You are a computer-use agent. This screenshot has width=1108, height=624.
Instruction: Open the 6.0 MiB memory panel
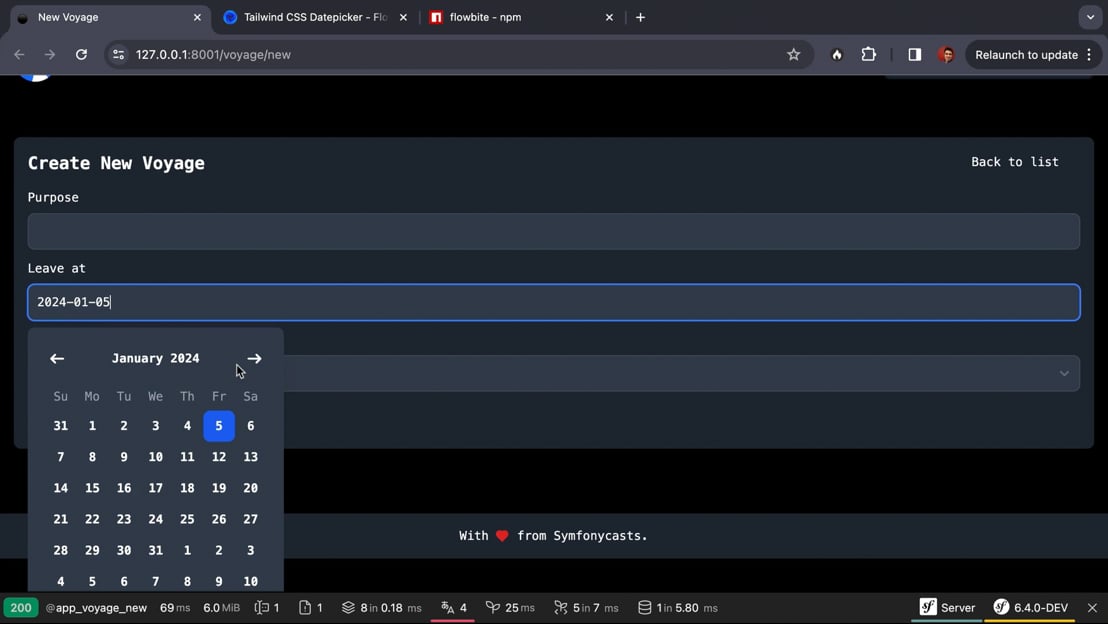pos(221,608)
